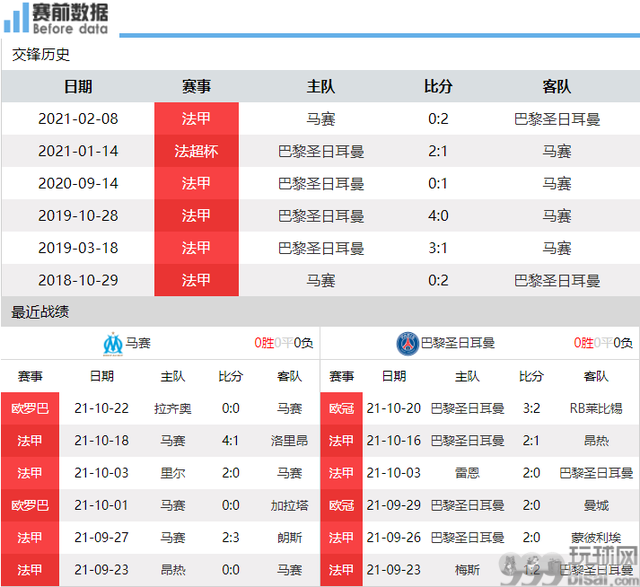The height and width of the screenshot is (587, 640).
Task: Click 欧罗巴 badge in the 21-10-22 row
Action: click(x=30, y=409)
